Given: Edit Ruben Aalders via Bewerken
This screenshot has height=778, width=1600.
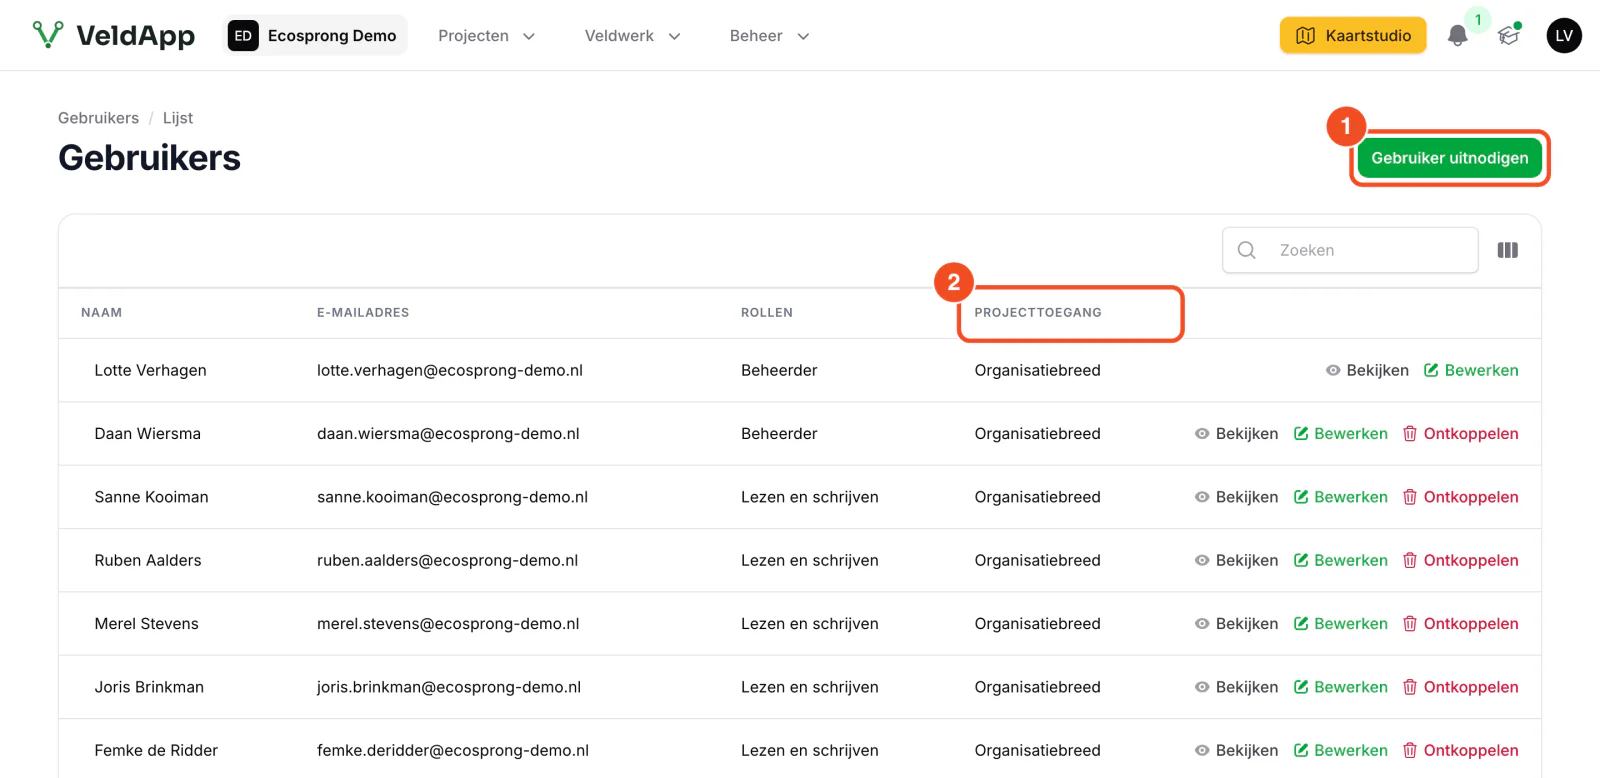Looking at the screenshot, I should (1340, 560).
